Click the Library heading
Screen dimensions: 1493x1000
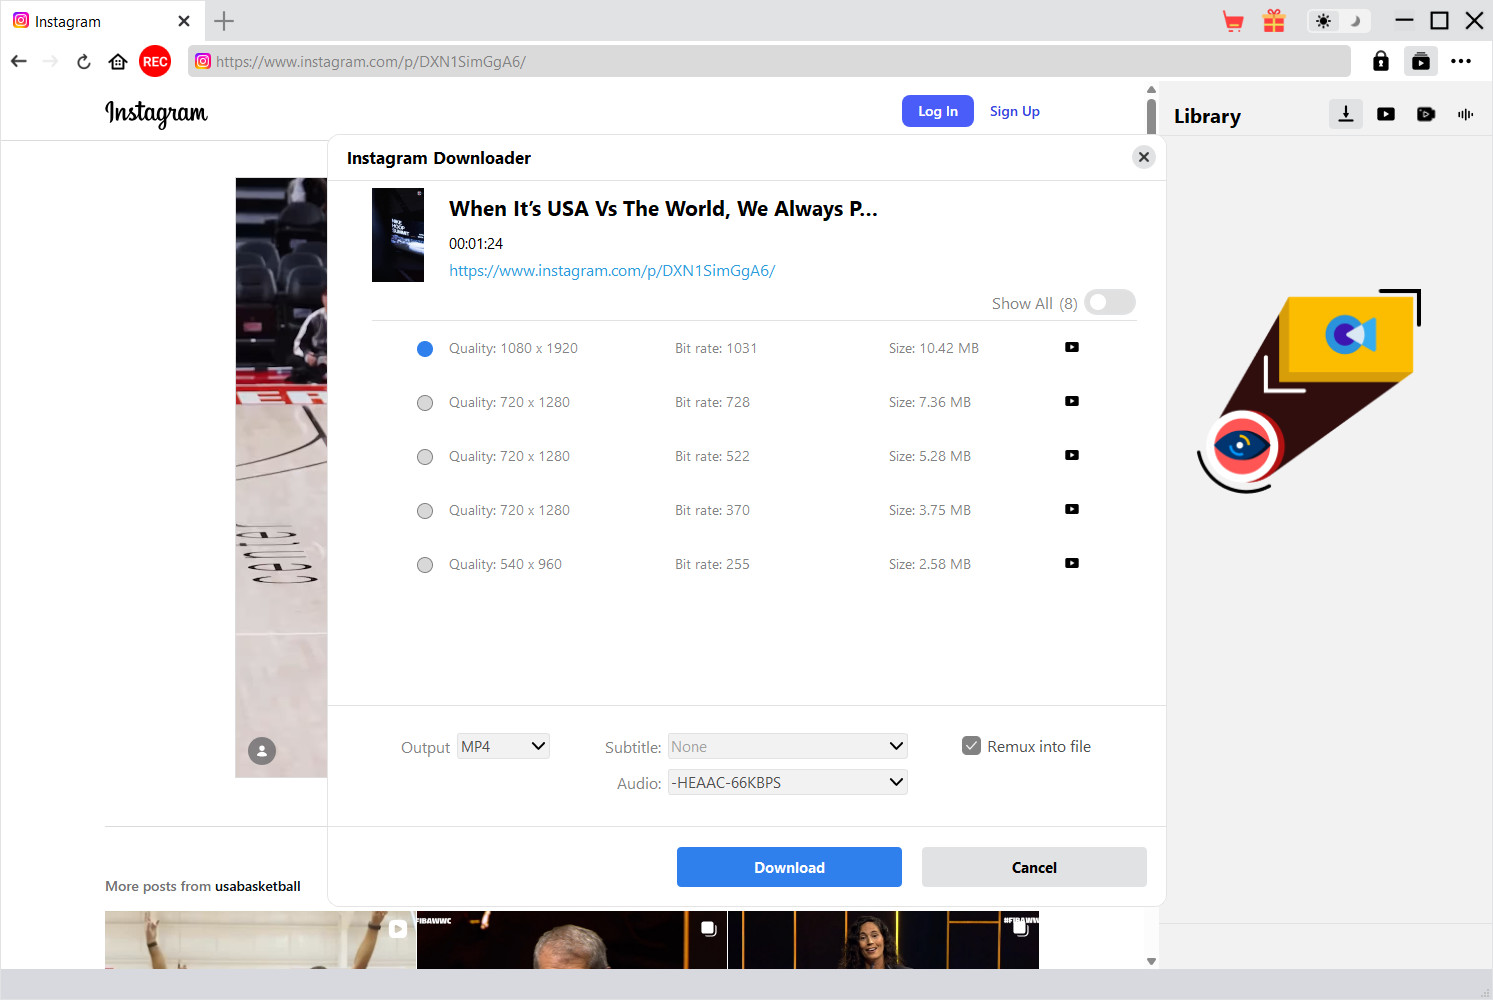pos(1207,116)
